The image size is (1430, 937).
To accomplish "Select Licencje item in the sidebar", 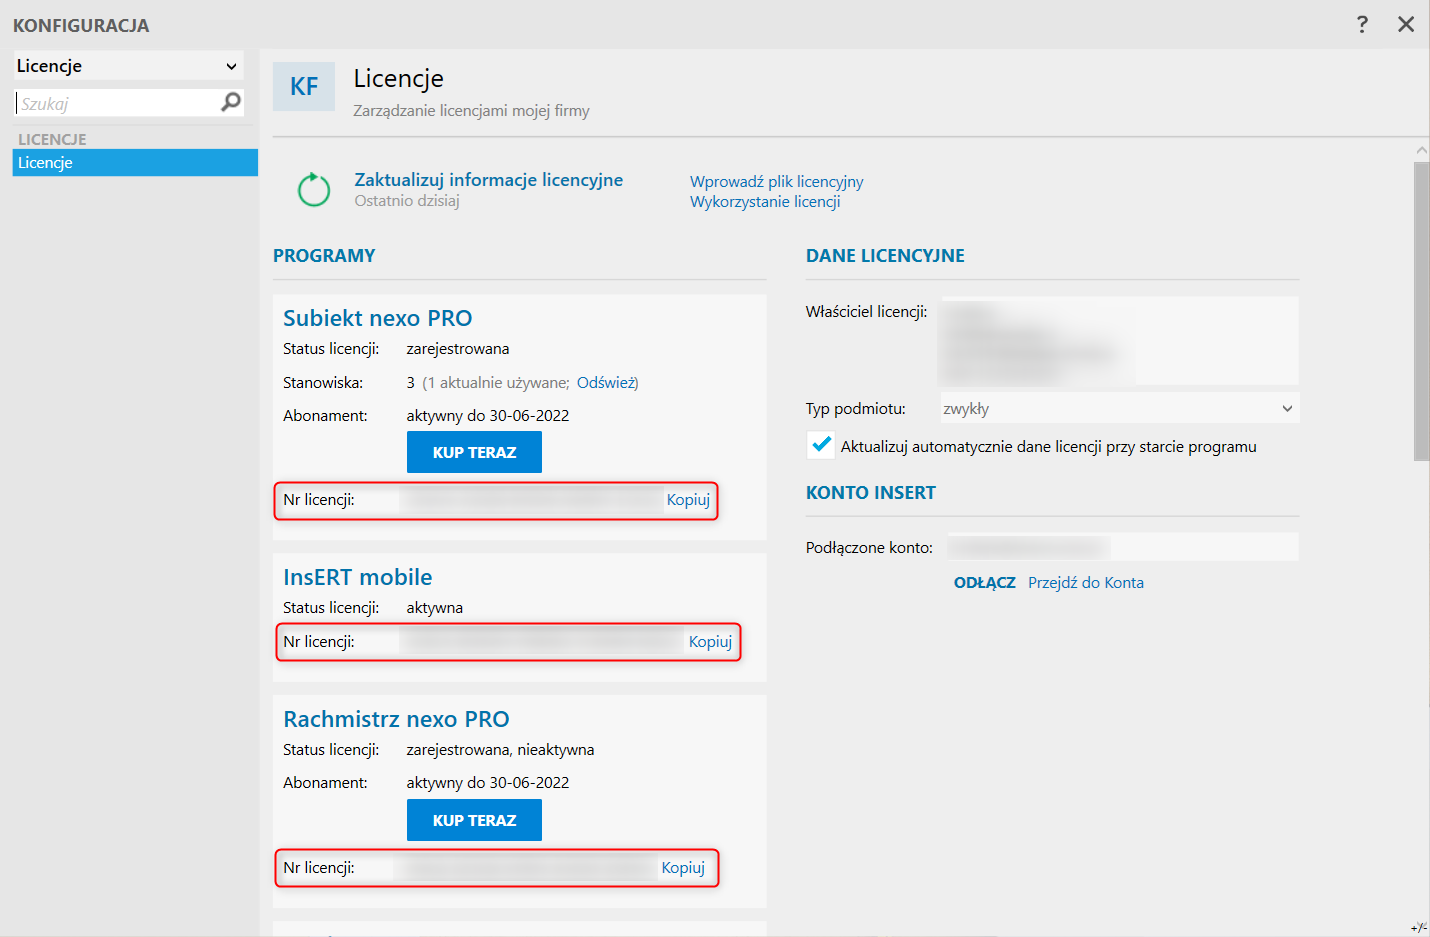I will tap(135, 163).
